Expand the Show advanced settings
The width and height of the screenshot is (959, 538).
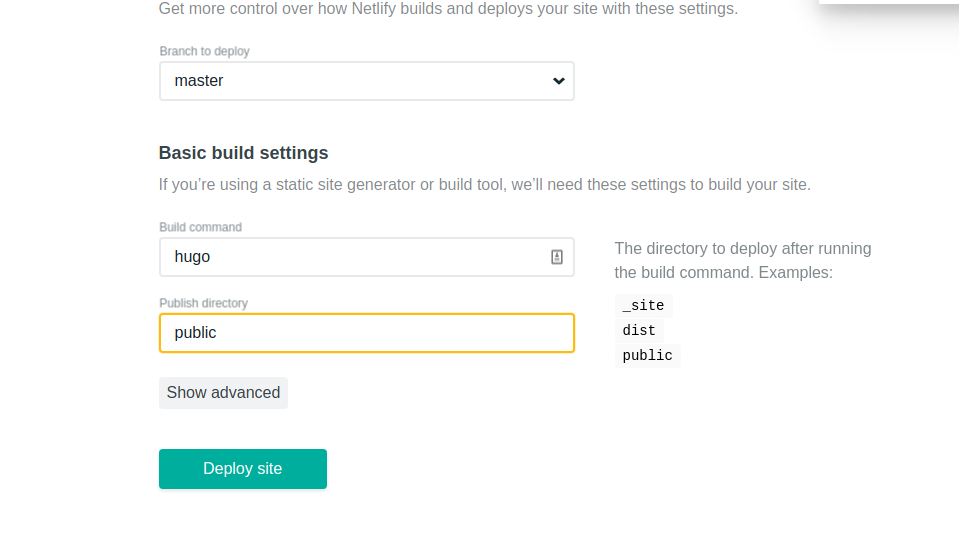223,393
